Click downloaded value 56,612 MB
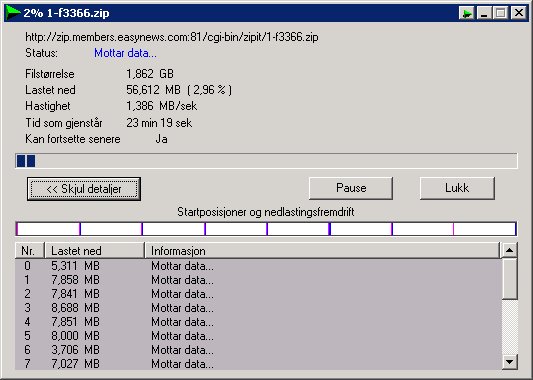The height and width of the screenshot is (380, 533). point(153,90)
